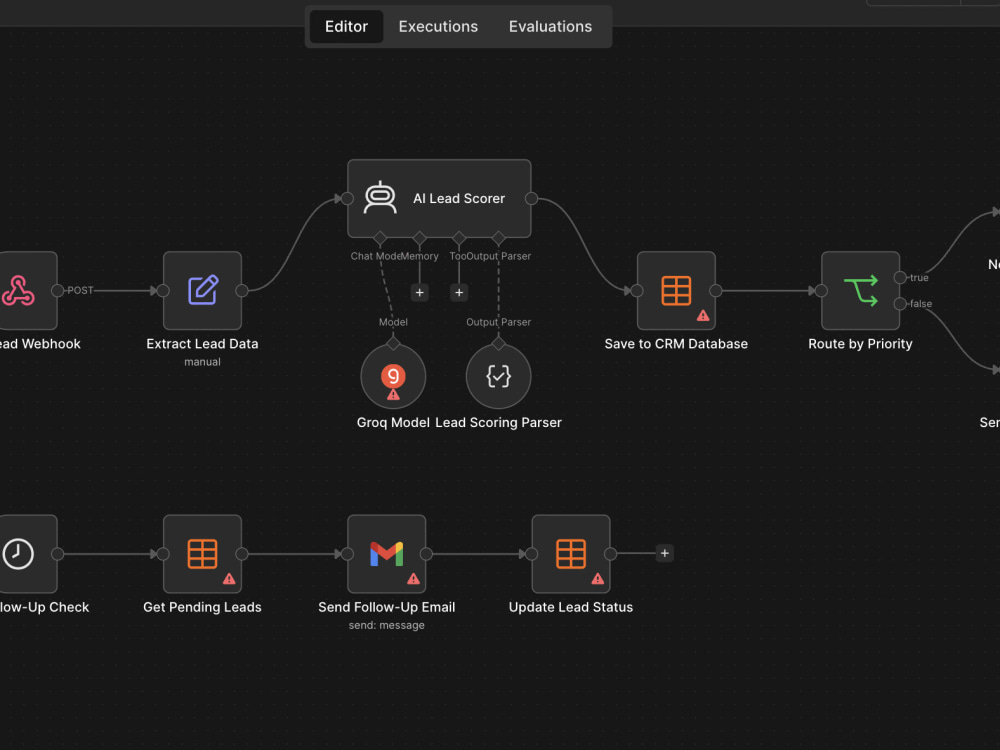The image size is (1000, 750).
Task: Click the 'Update Lead Status' label
Action: click(571, 607)
